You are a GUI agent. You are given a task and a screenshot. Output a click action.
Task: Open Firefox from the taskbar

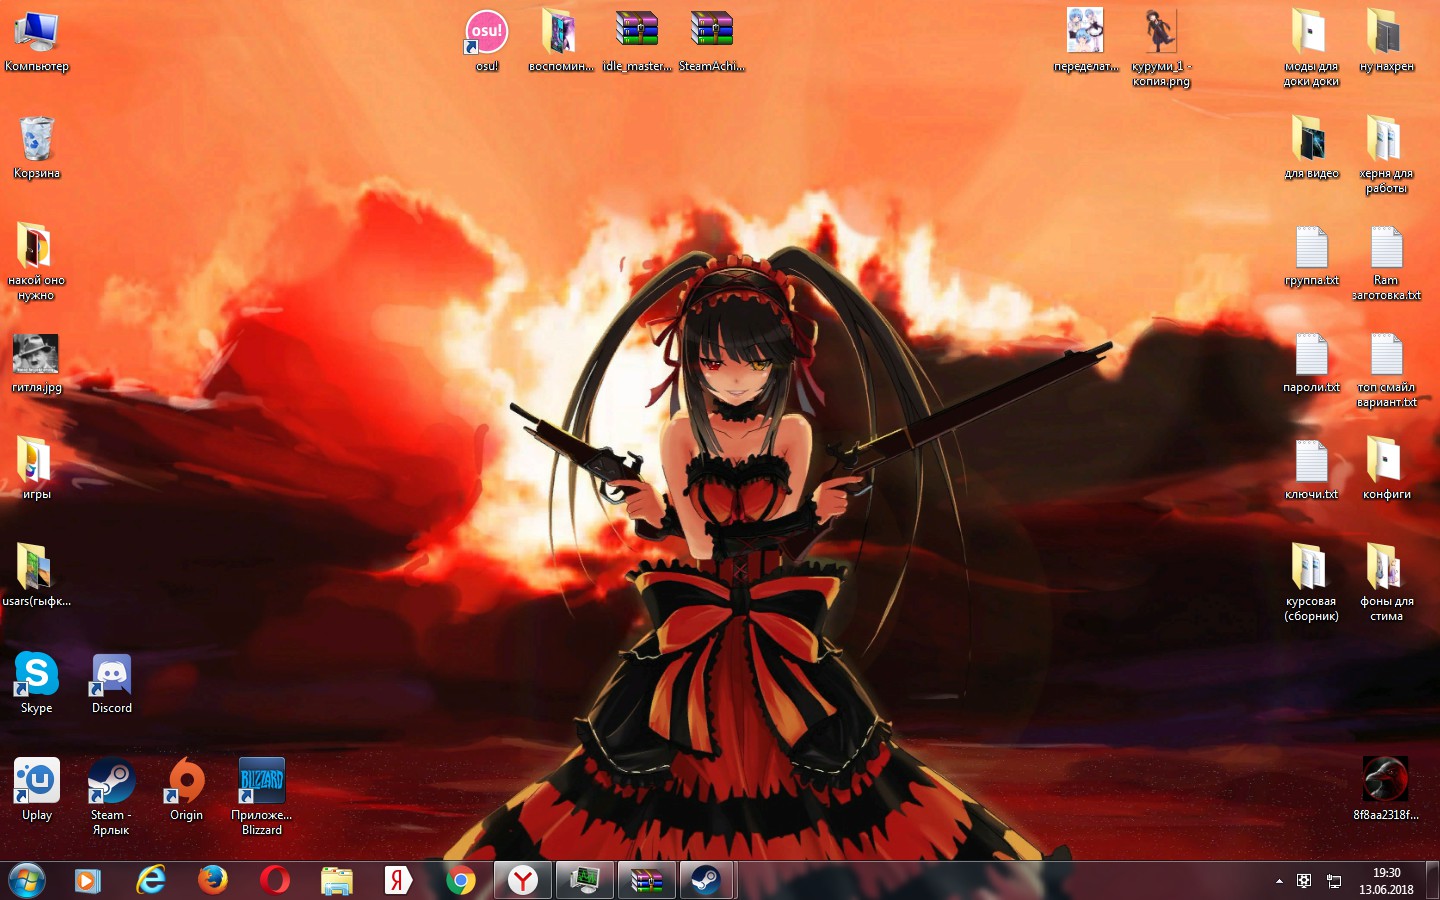(213, 880)
